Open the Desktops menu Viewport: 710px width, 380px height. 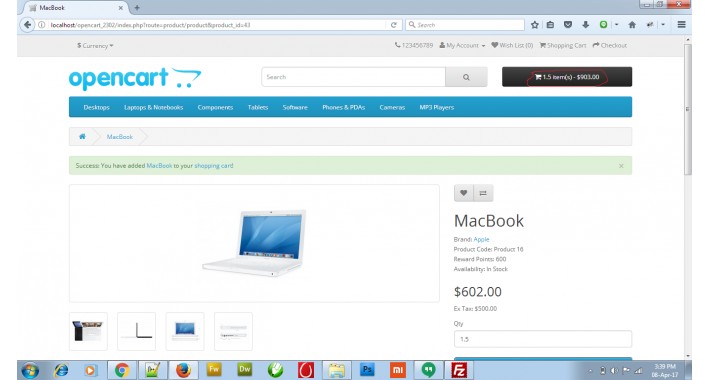(x=96, y=107)
